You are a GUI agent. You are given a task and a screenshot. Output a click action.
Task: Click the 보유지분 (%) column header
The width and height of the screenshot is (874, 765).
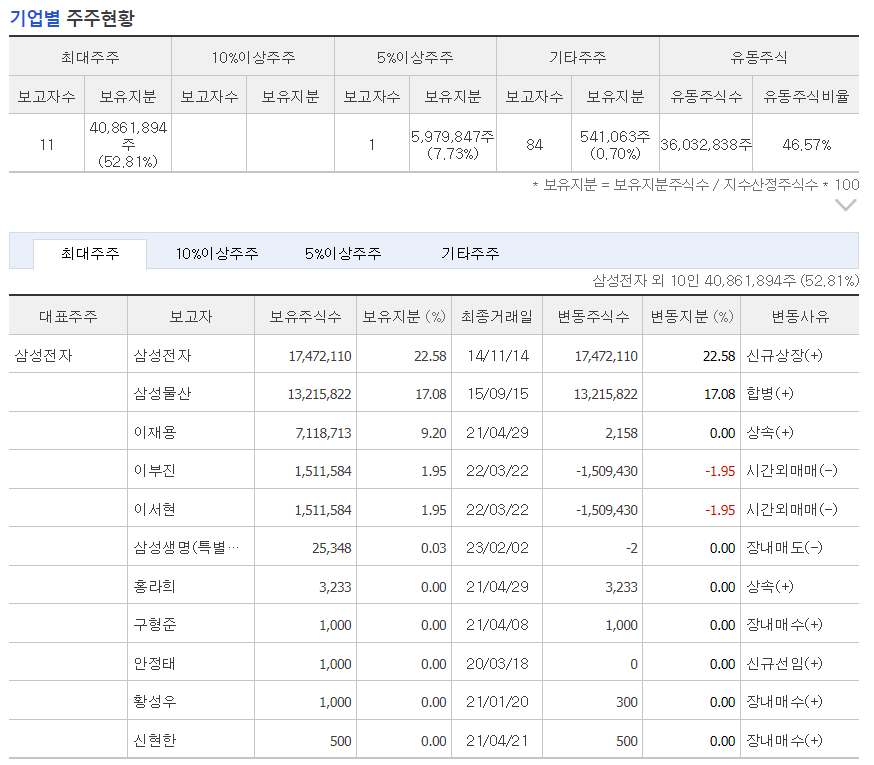click(x=404, y=317)
